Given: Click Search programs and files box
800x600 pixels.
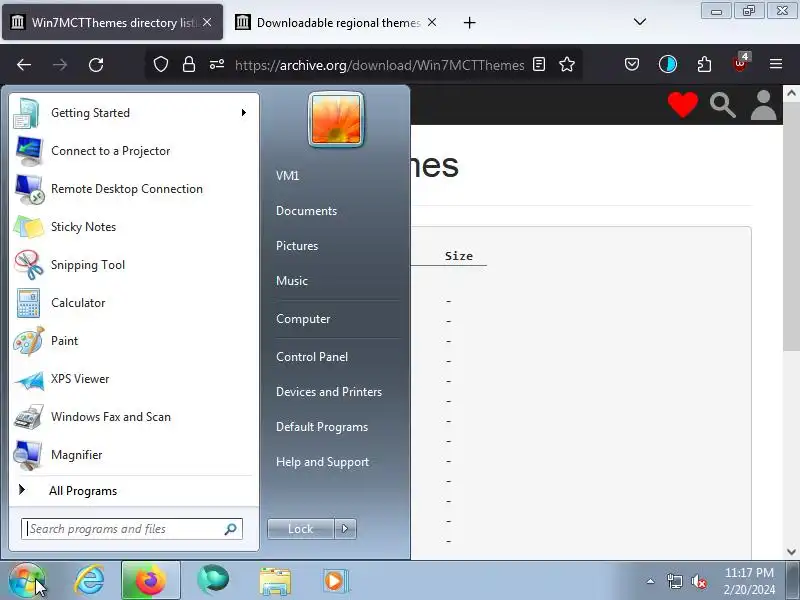Looking at the screenshot, I should 132,529.
